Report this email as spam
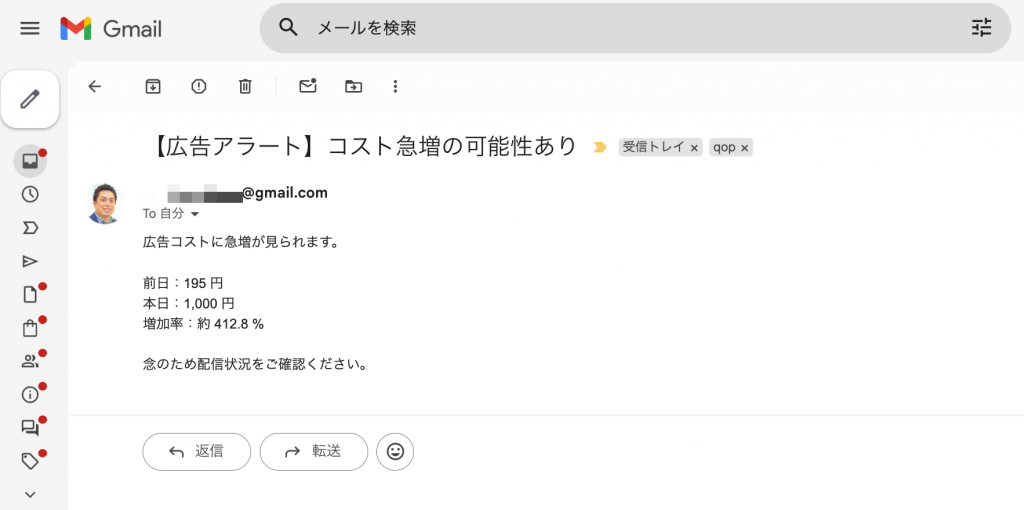The width and height of the screenshot is (1024, 510). tap(199, 87)
